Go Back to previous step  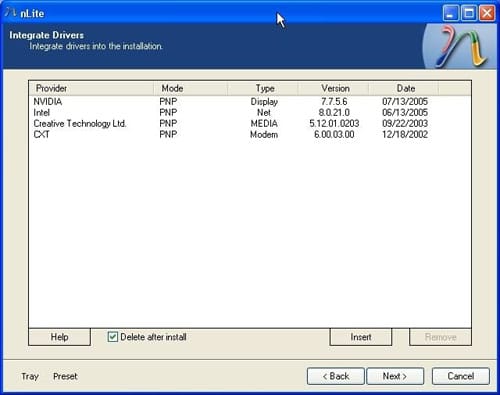point(336,376)
